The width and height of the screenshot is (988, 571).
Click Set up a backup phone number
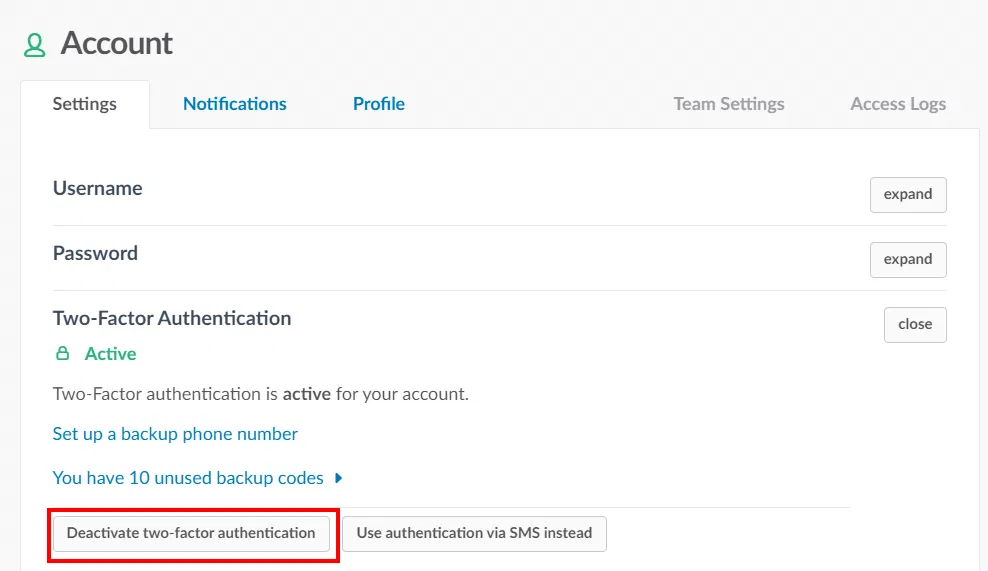pyautogui.click(x=175, y=434)
